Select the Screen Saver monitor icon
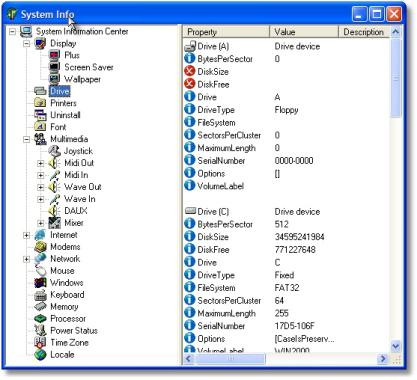Viewport: 417px width, 380px height. pos(54,67)
